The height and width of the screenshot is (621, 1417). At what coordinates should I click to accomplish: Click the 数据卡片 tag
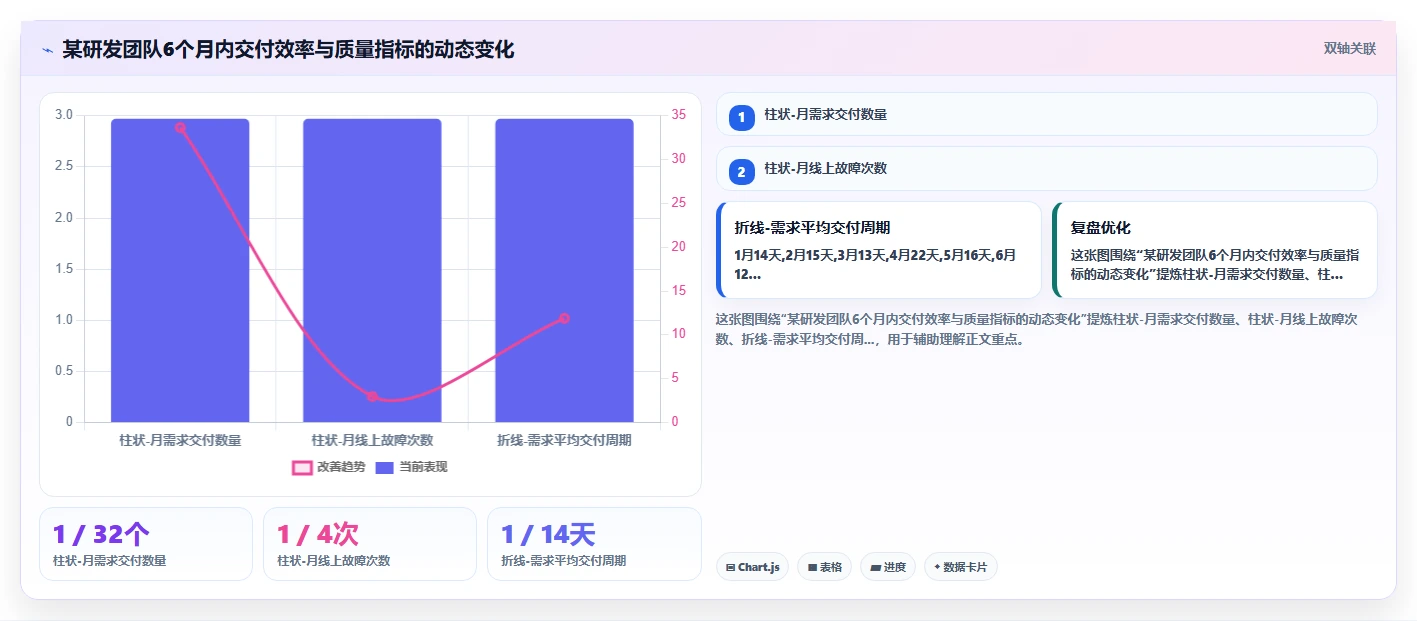pyautogui.click(x=961, y=567)
